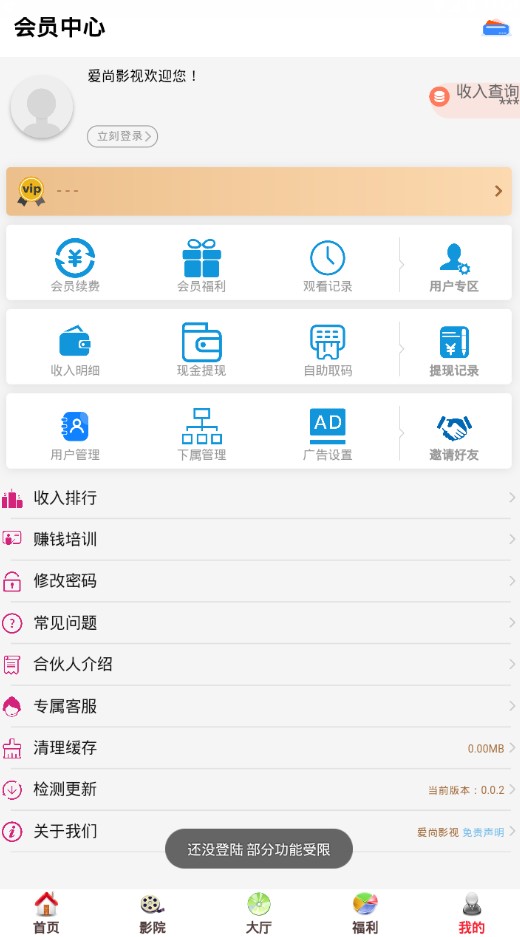Tap the 合伙人介绍 label

73,664
